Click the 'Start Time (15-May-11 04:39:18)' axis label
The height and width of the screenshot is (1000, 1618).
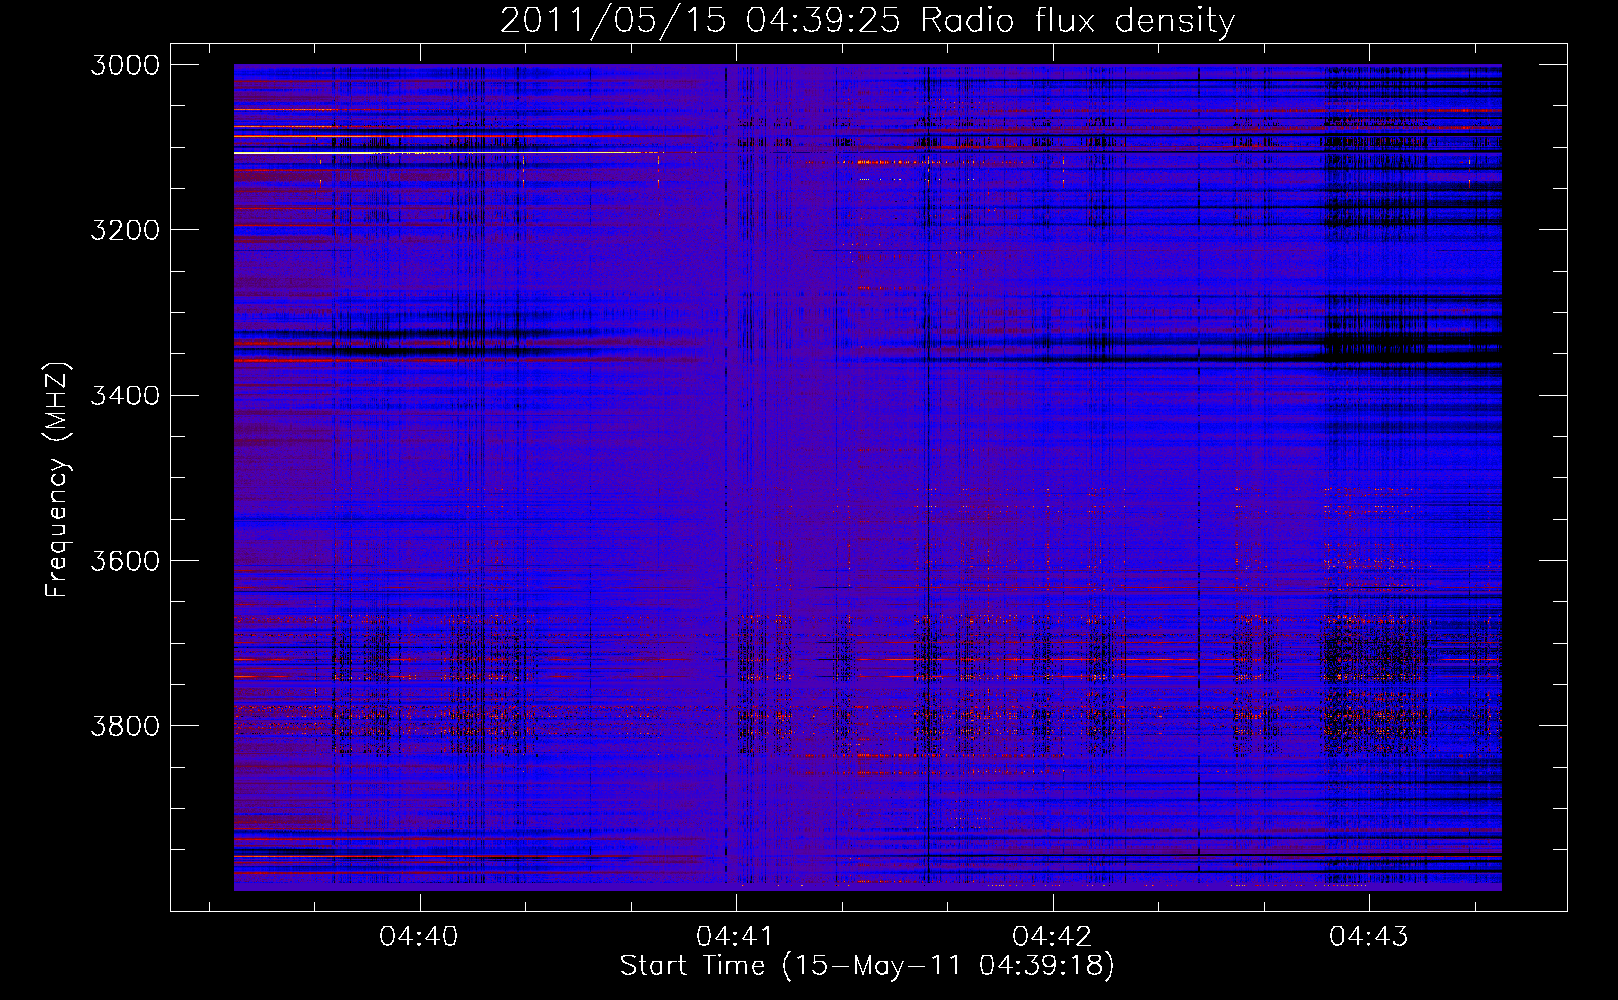point(867,966)
